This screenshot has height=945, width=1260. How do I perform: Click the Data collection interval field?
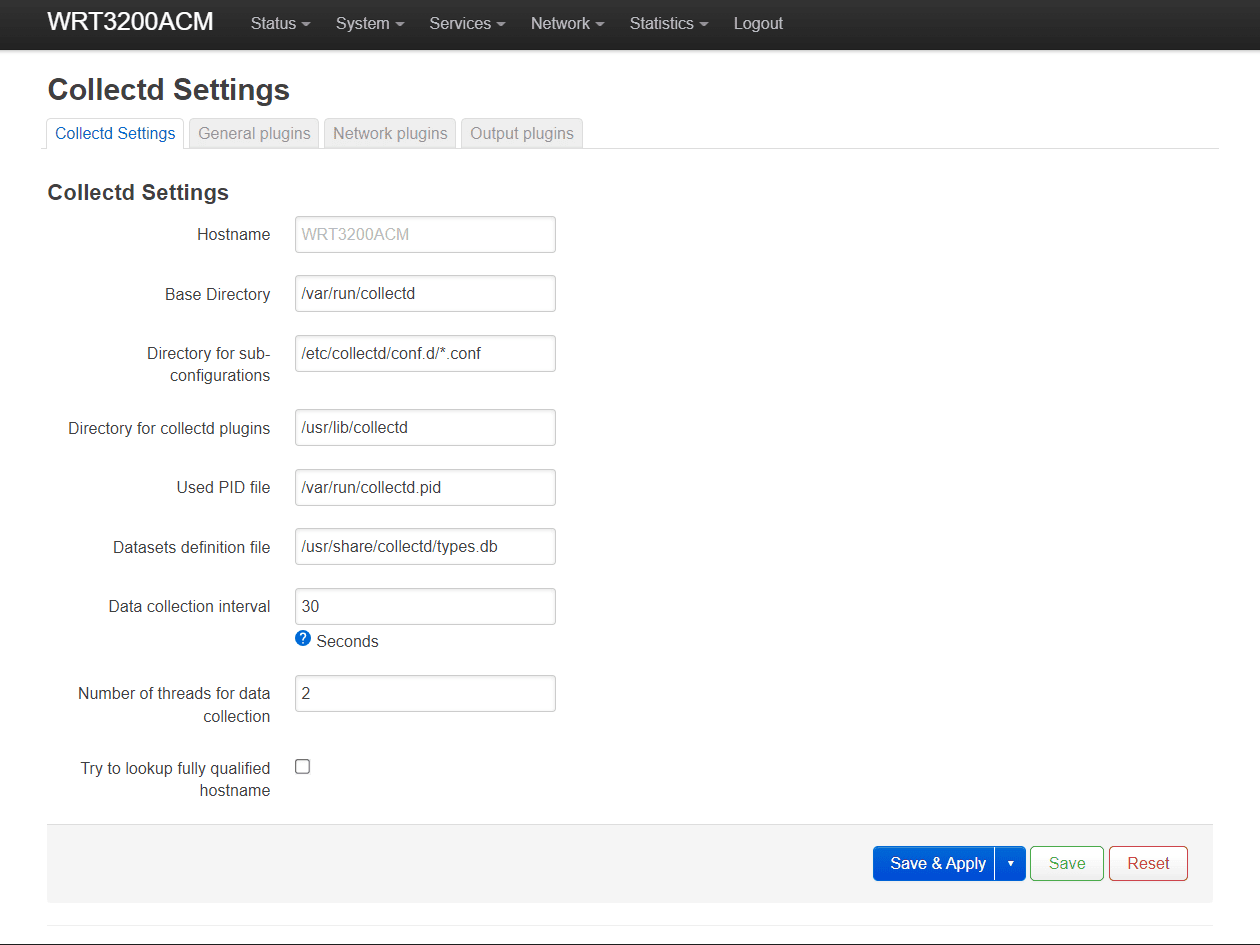tap(425, 606)
